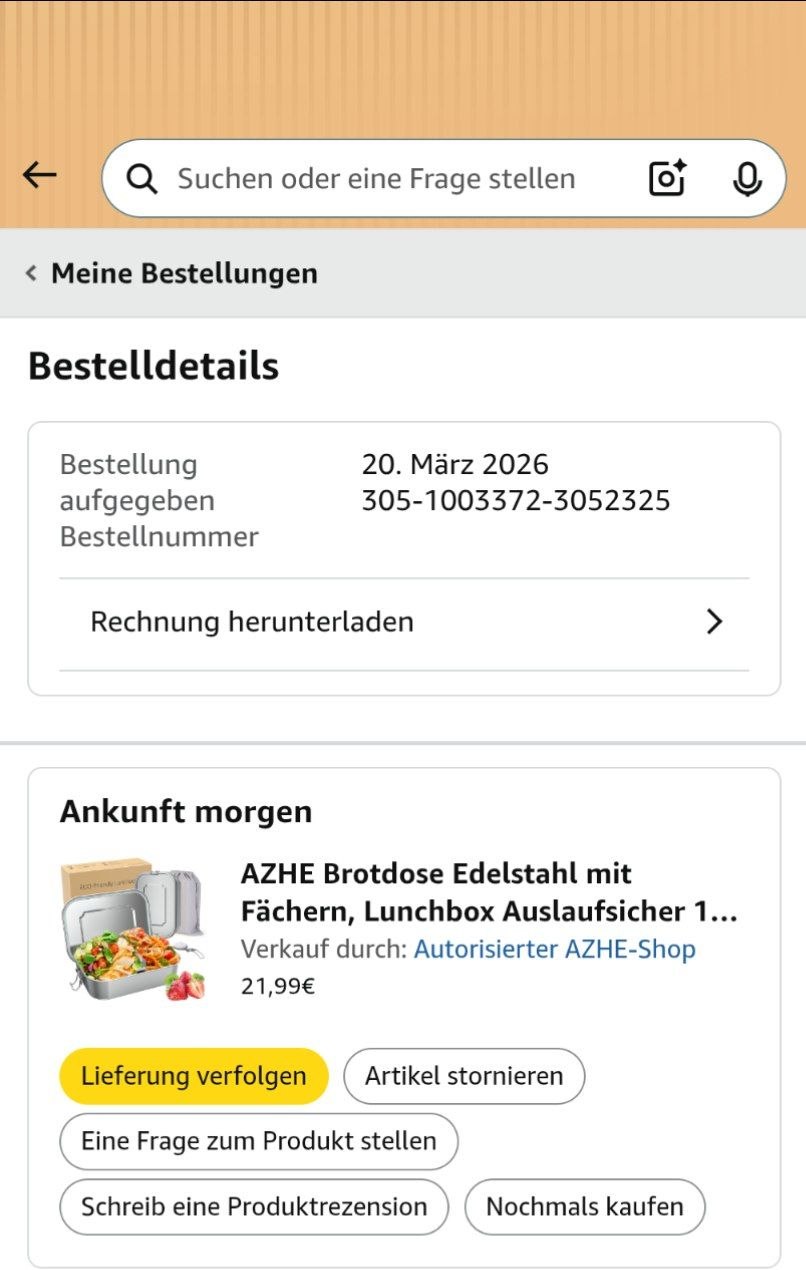Image resolution: width=806 pixels, height=1270 pixels.
Task: Go back to Meine Bestellungen
Action: click(x=184, y=273)
